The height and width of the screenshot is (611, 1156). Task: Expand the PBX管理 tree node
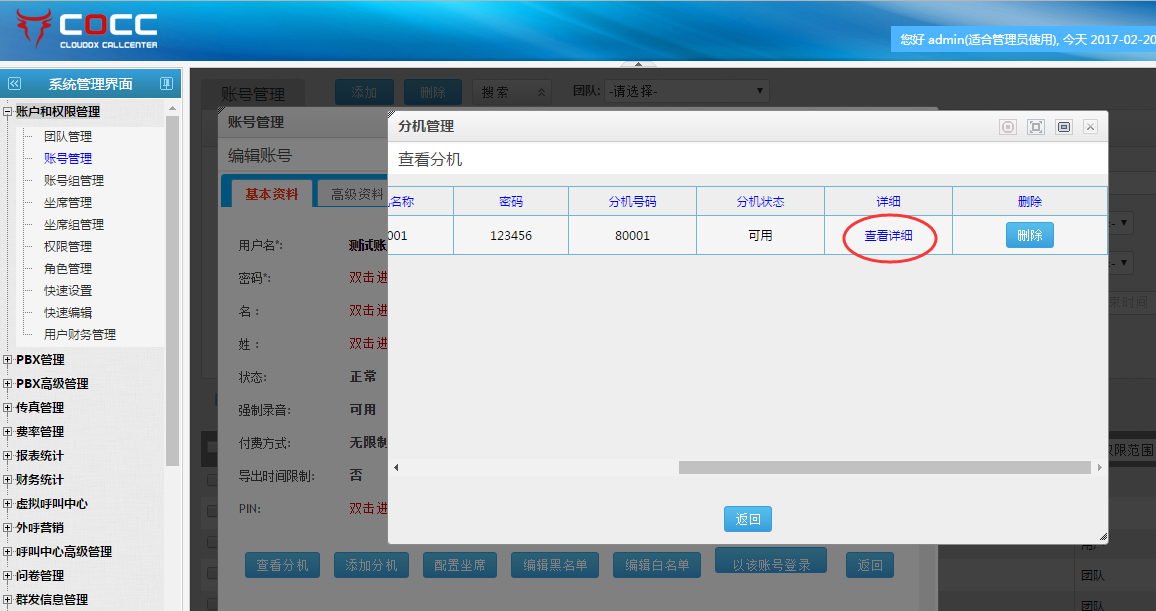8,360
